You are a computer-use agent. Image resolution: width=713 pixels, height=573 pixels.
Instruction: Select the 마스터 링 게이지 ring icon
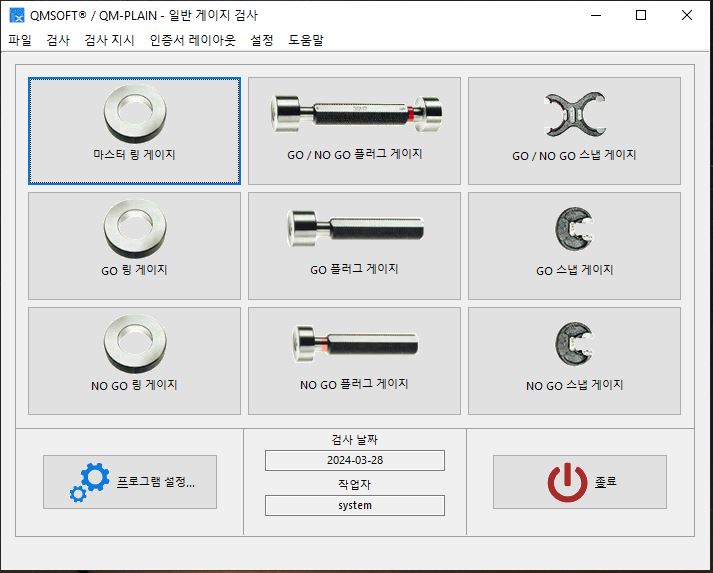(135, 114)
